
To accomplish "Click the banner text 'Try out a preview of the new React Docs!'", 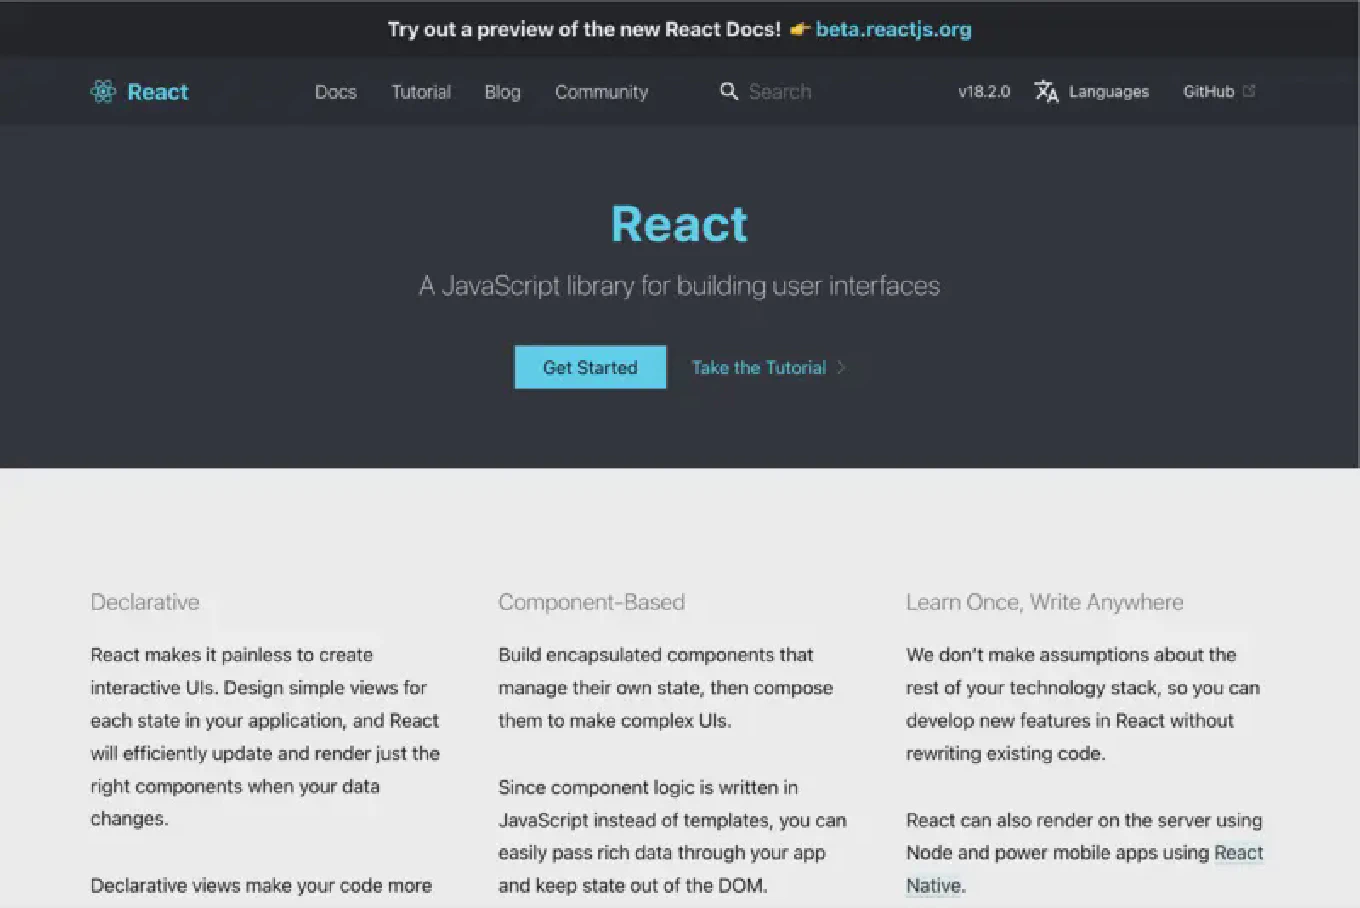I will coord(584,30).
